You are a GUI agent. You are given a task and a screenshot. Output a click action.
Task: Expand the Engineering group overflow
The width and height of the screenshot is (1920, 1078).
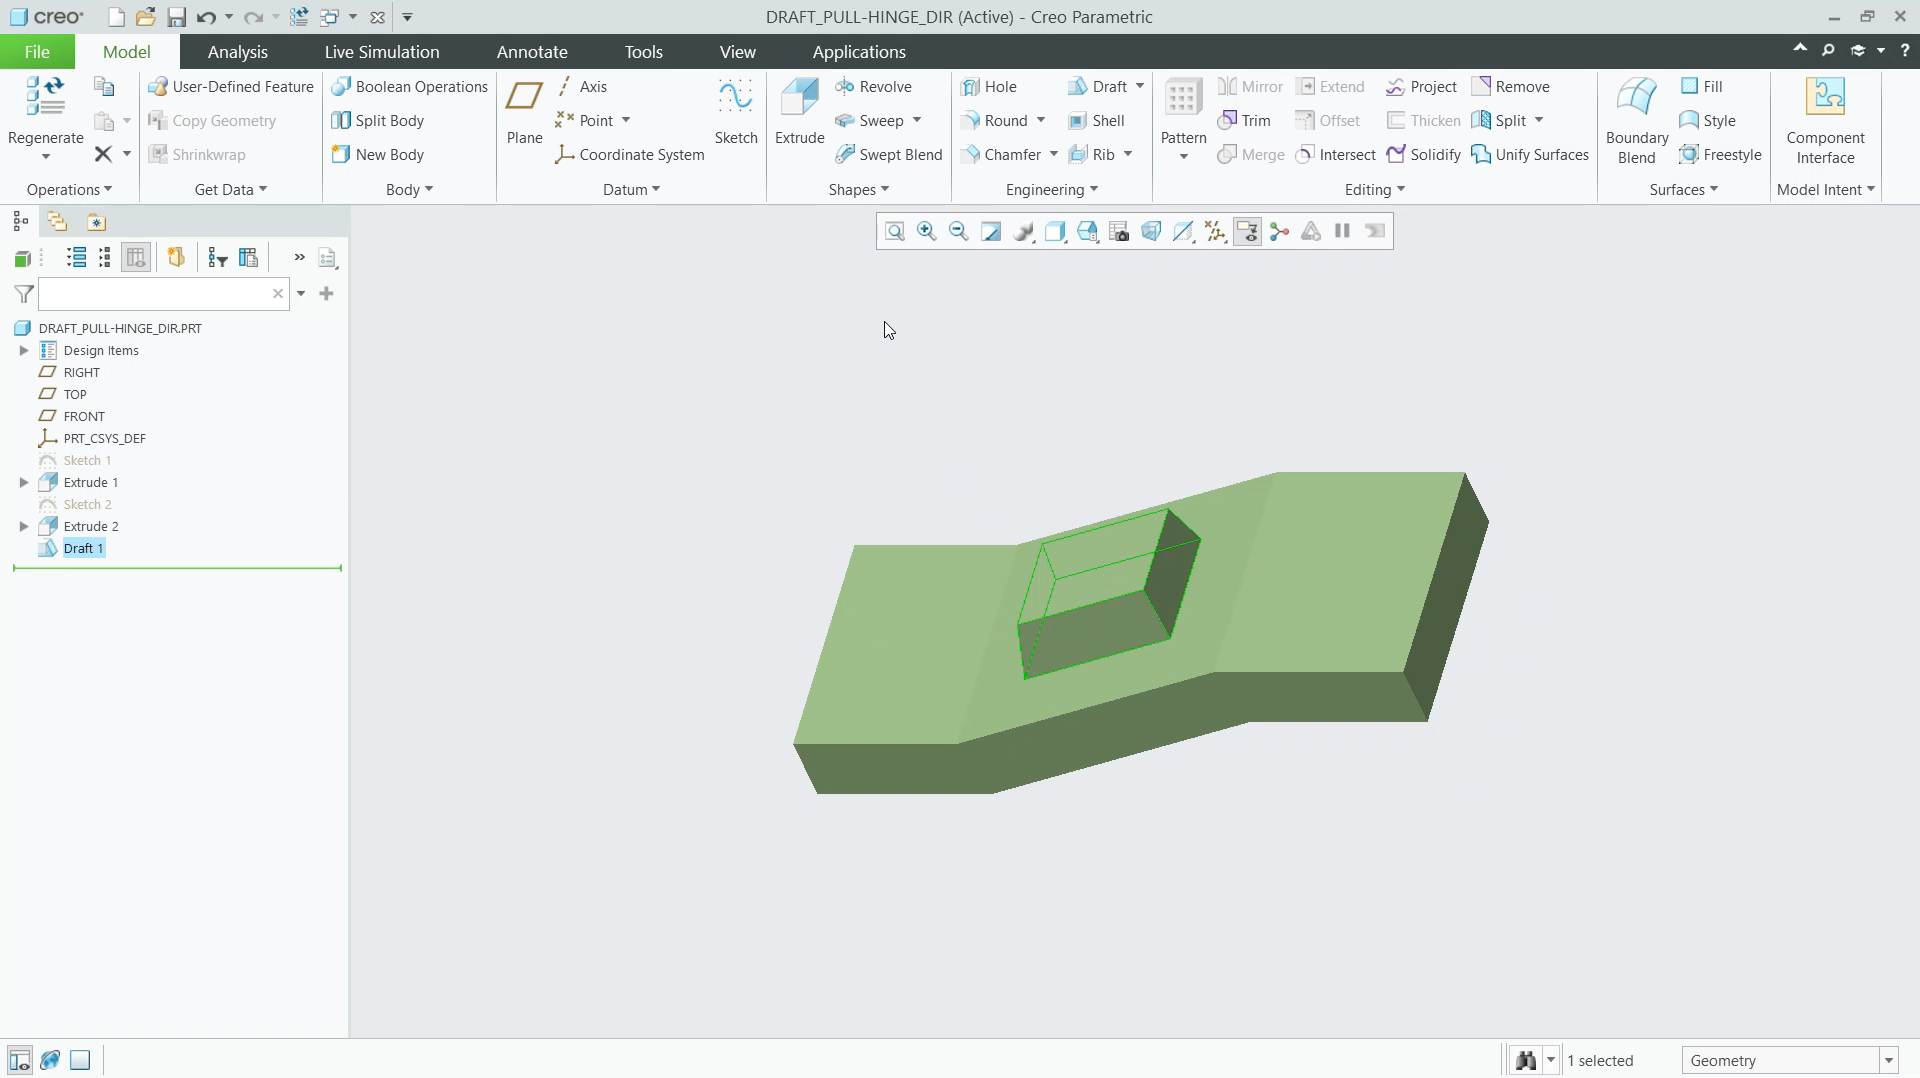[x=1051, y=190]
